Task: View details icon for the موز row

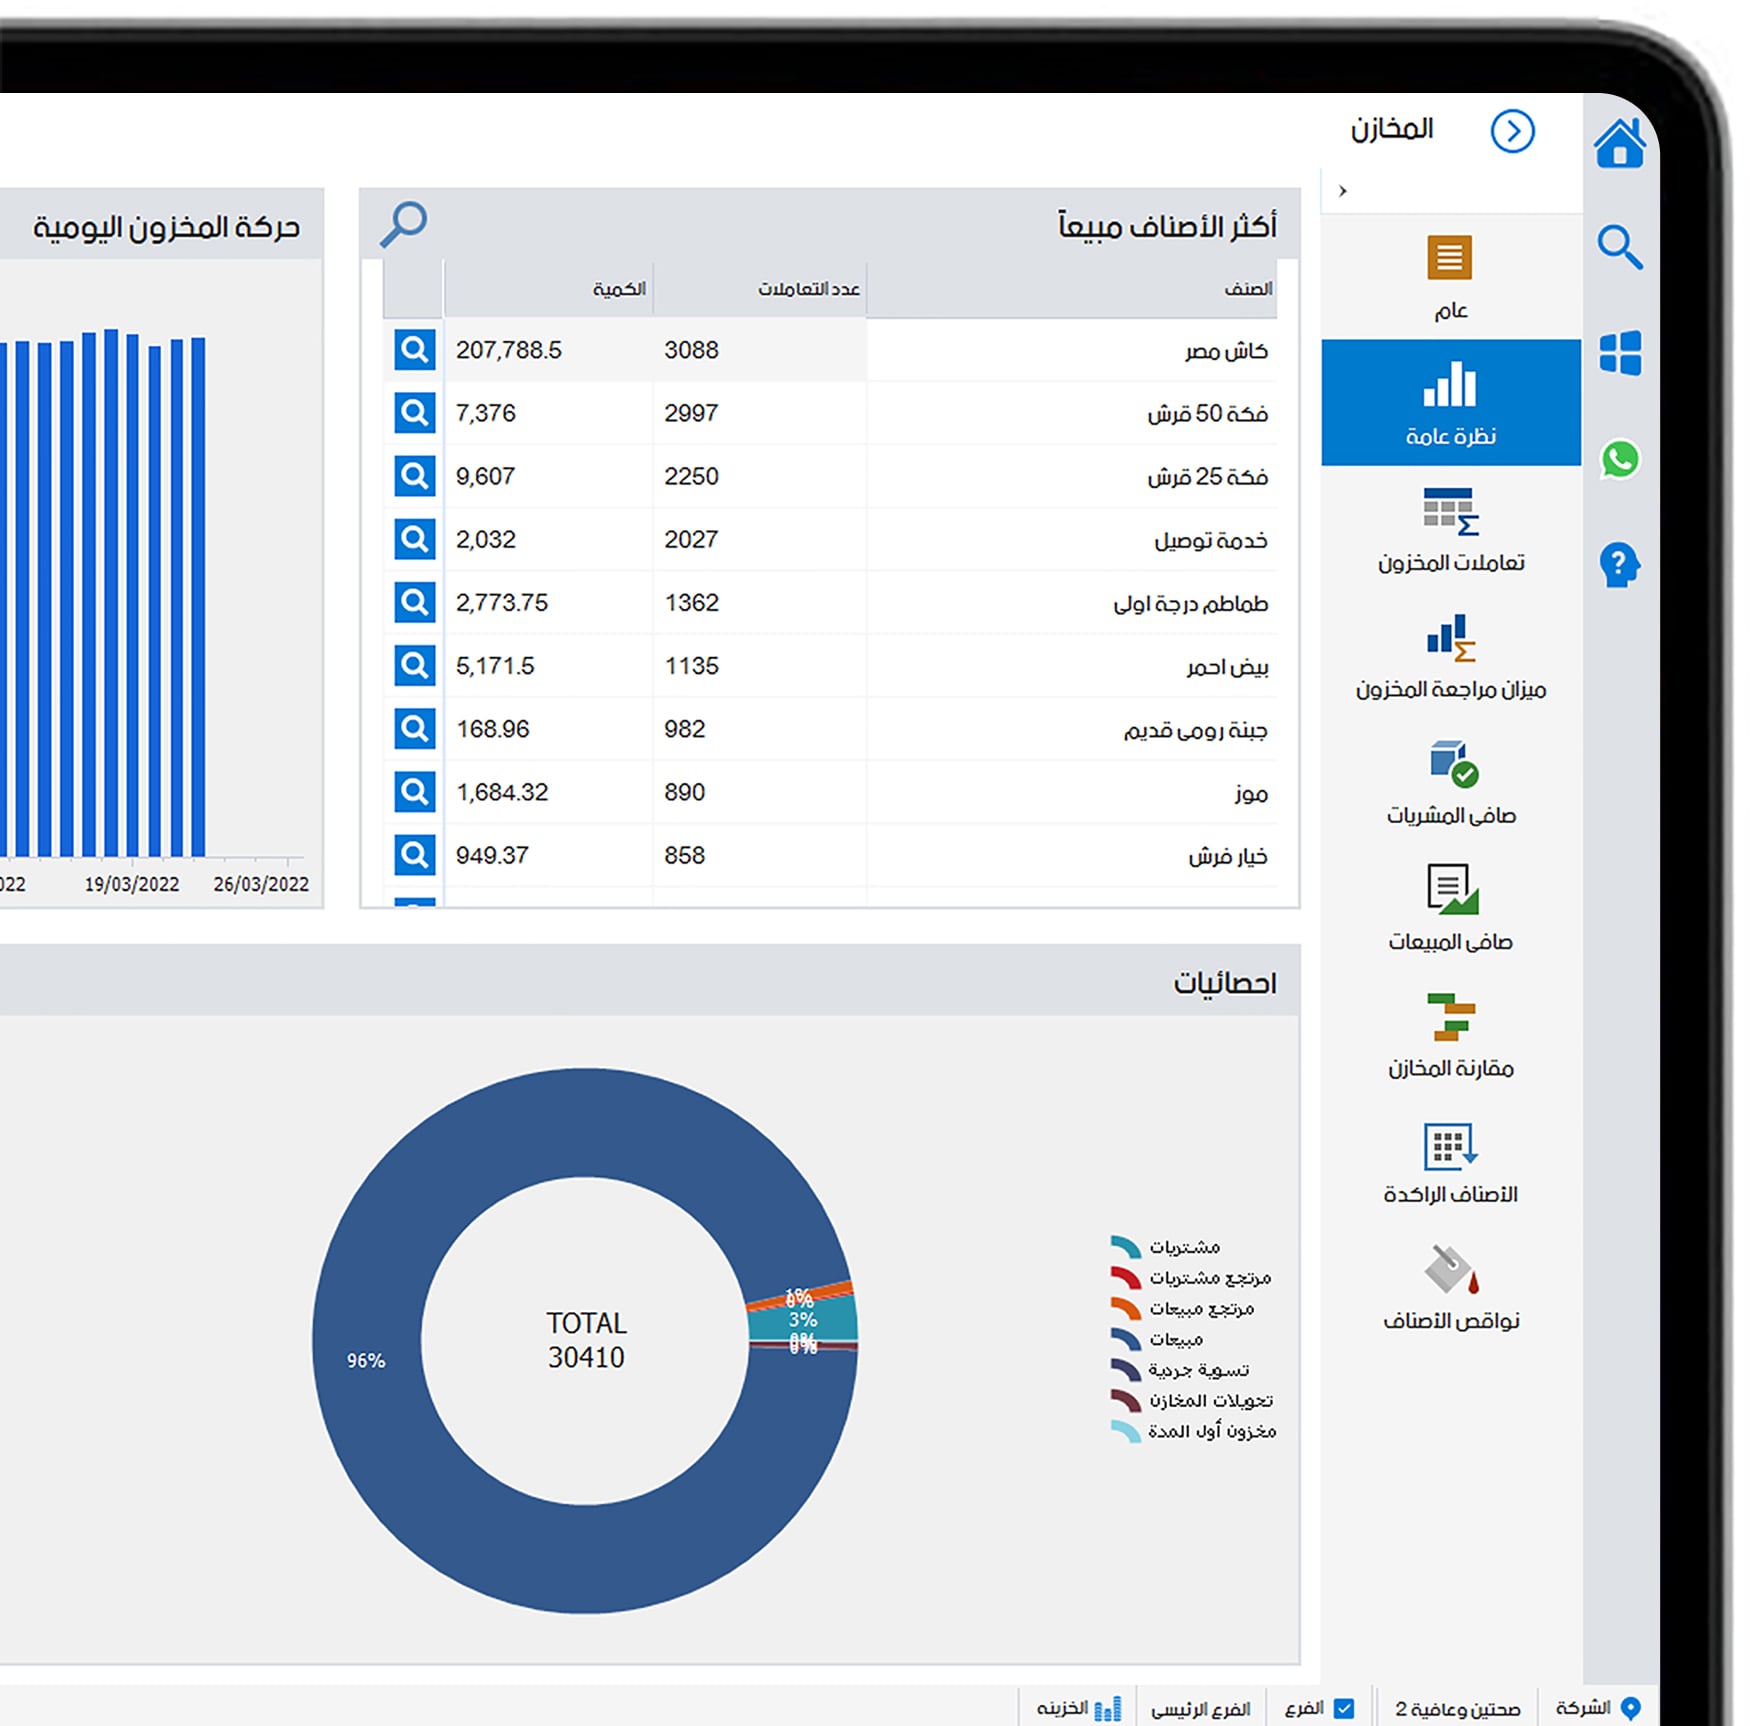Action: 414,792
